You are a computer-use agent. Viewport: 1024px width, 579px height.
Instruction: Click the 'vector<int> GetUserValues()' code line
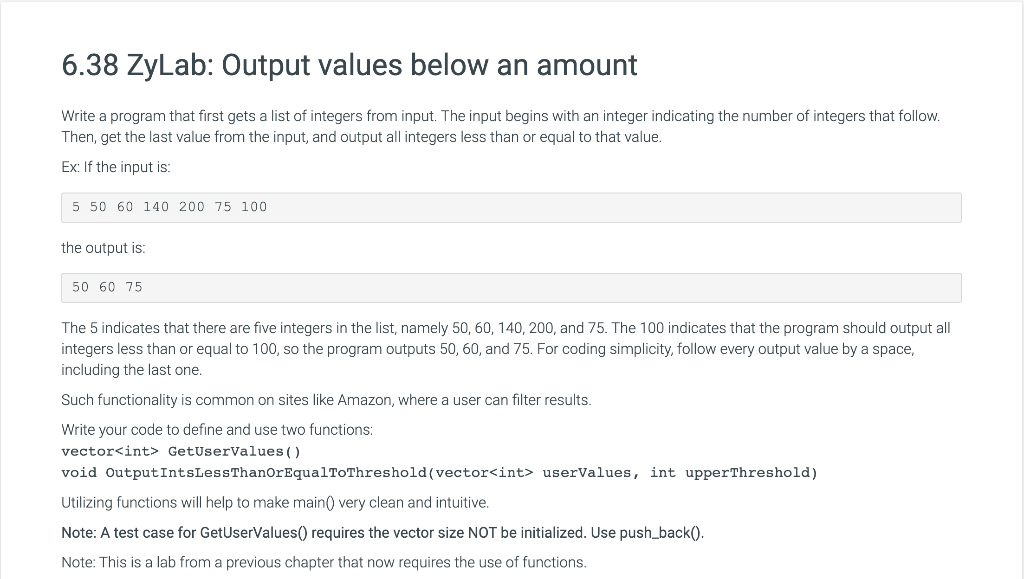tap(181, 452)
